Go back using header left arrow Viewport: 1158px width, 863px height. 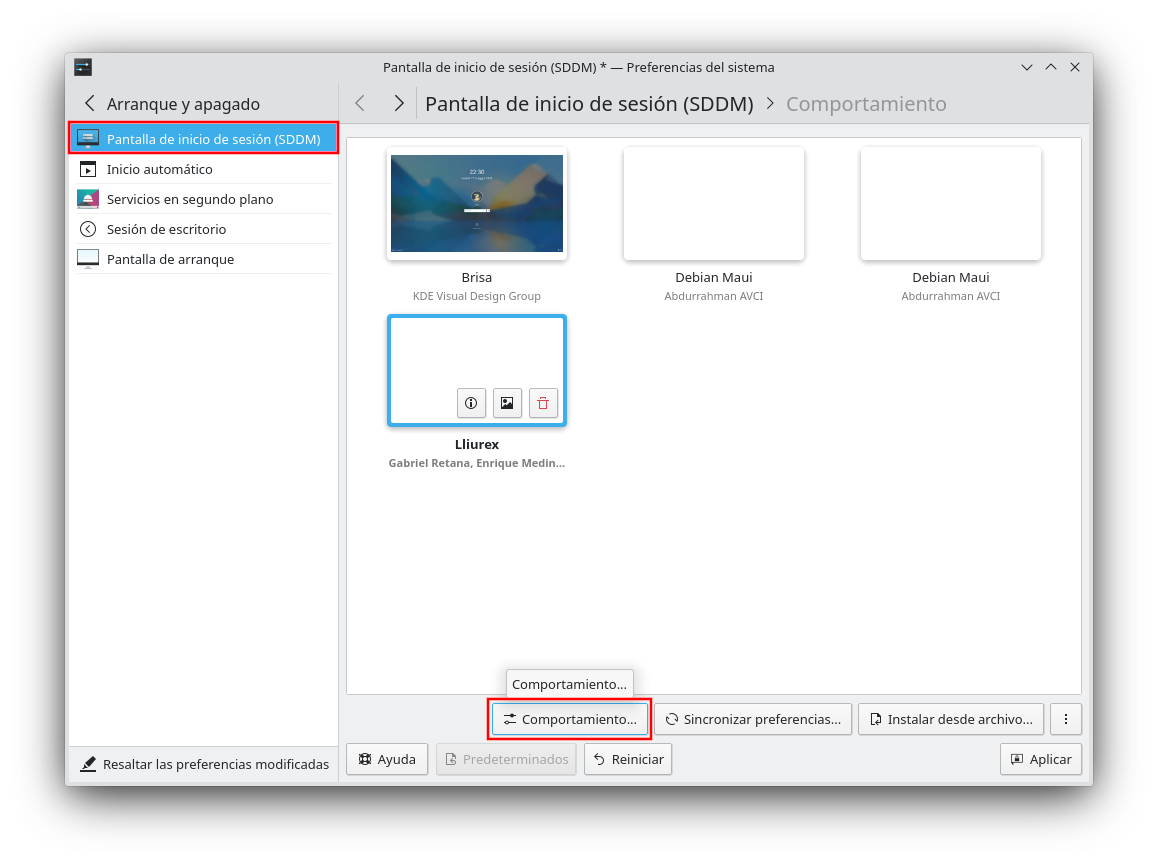pos(360,104)
